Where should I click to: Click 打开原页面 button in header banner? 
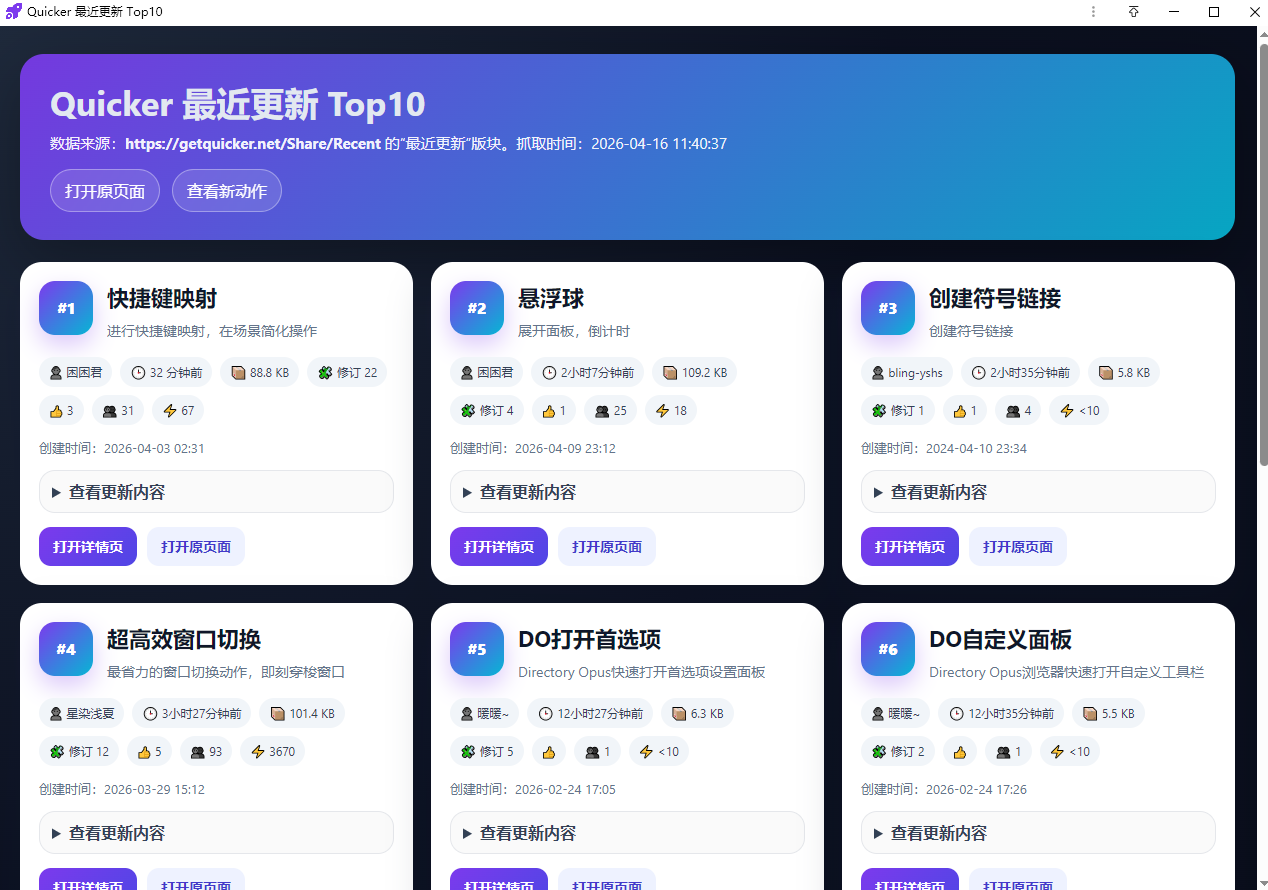click(x=105, y=191)
